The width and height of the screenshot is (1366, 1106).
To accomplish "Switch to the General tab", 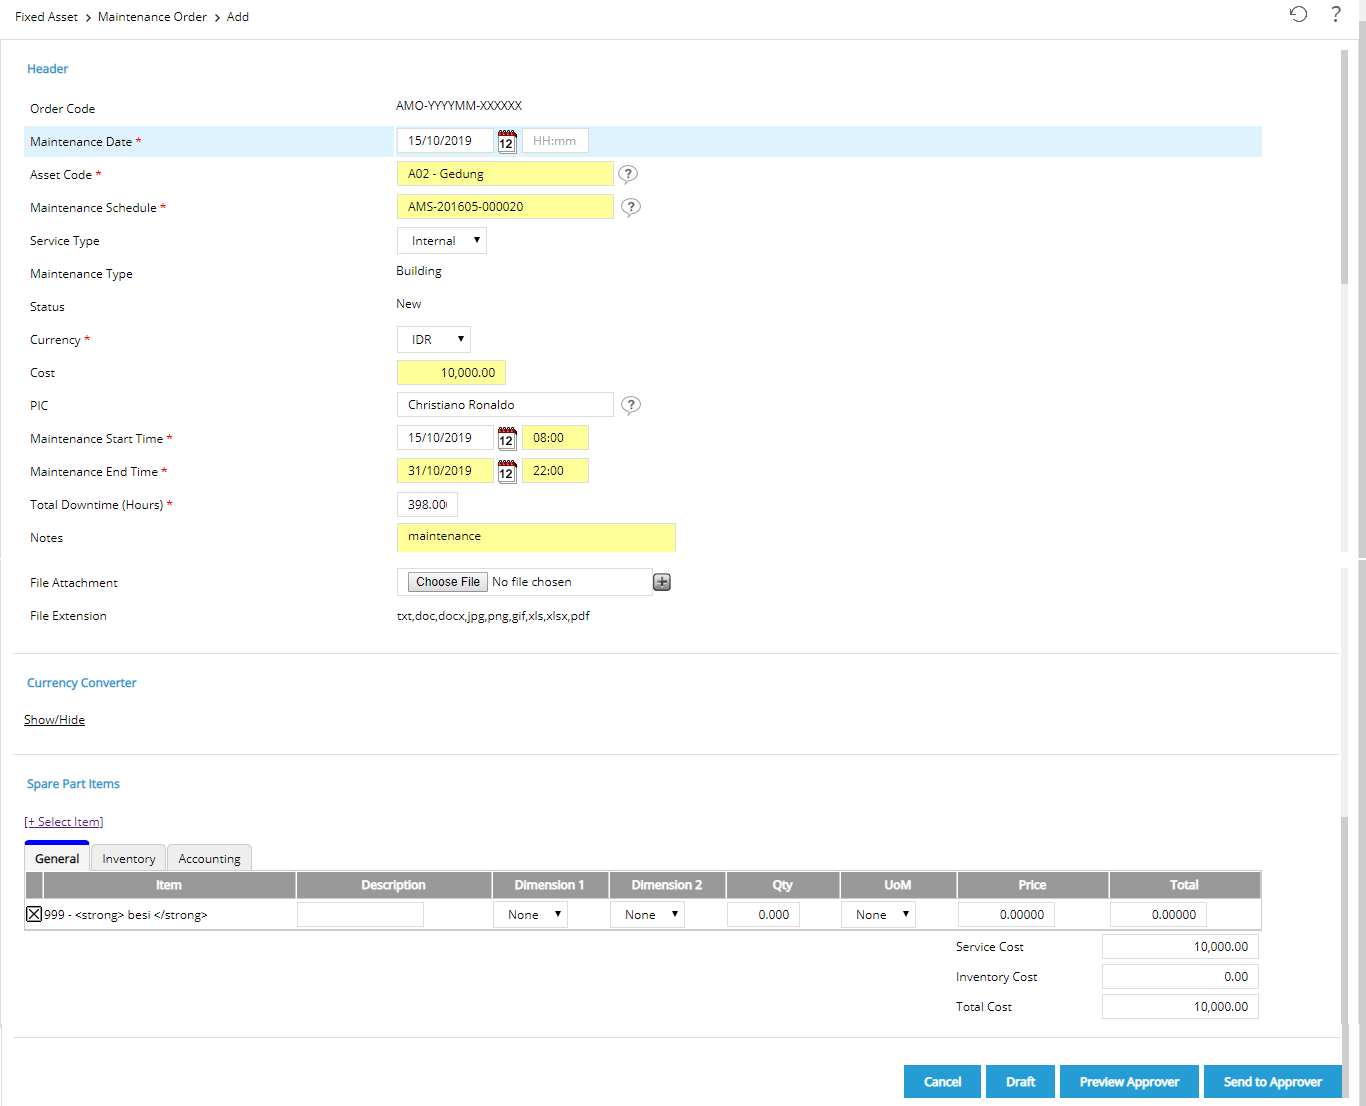I will pos(57,858).
